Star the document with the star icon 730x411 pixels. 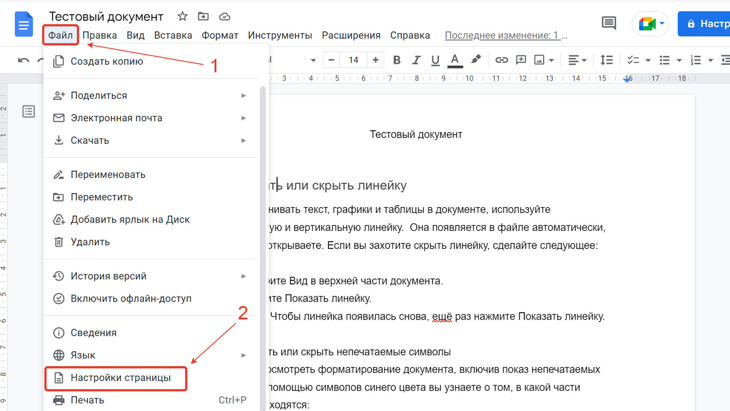tap(182, 17)
